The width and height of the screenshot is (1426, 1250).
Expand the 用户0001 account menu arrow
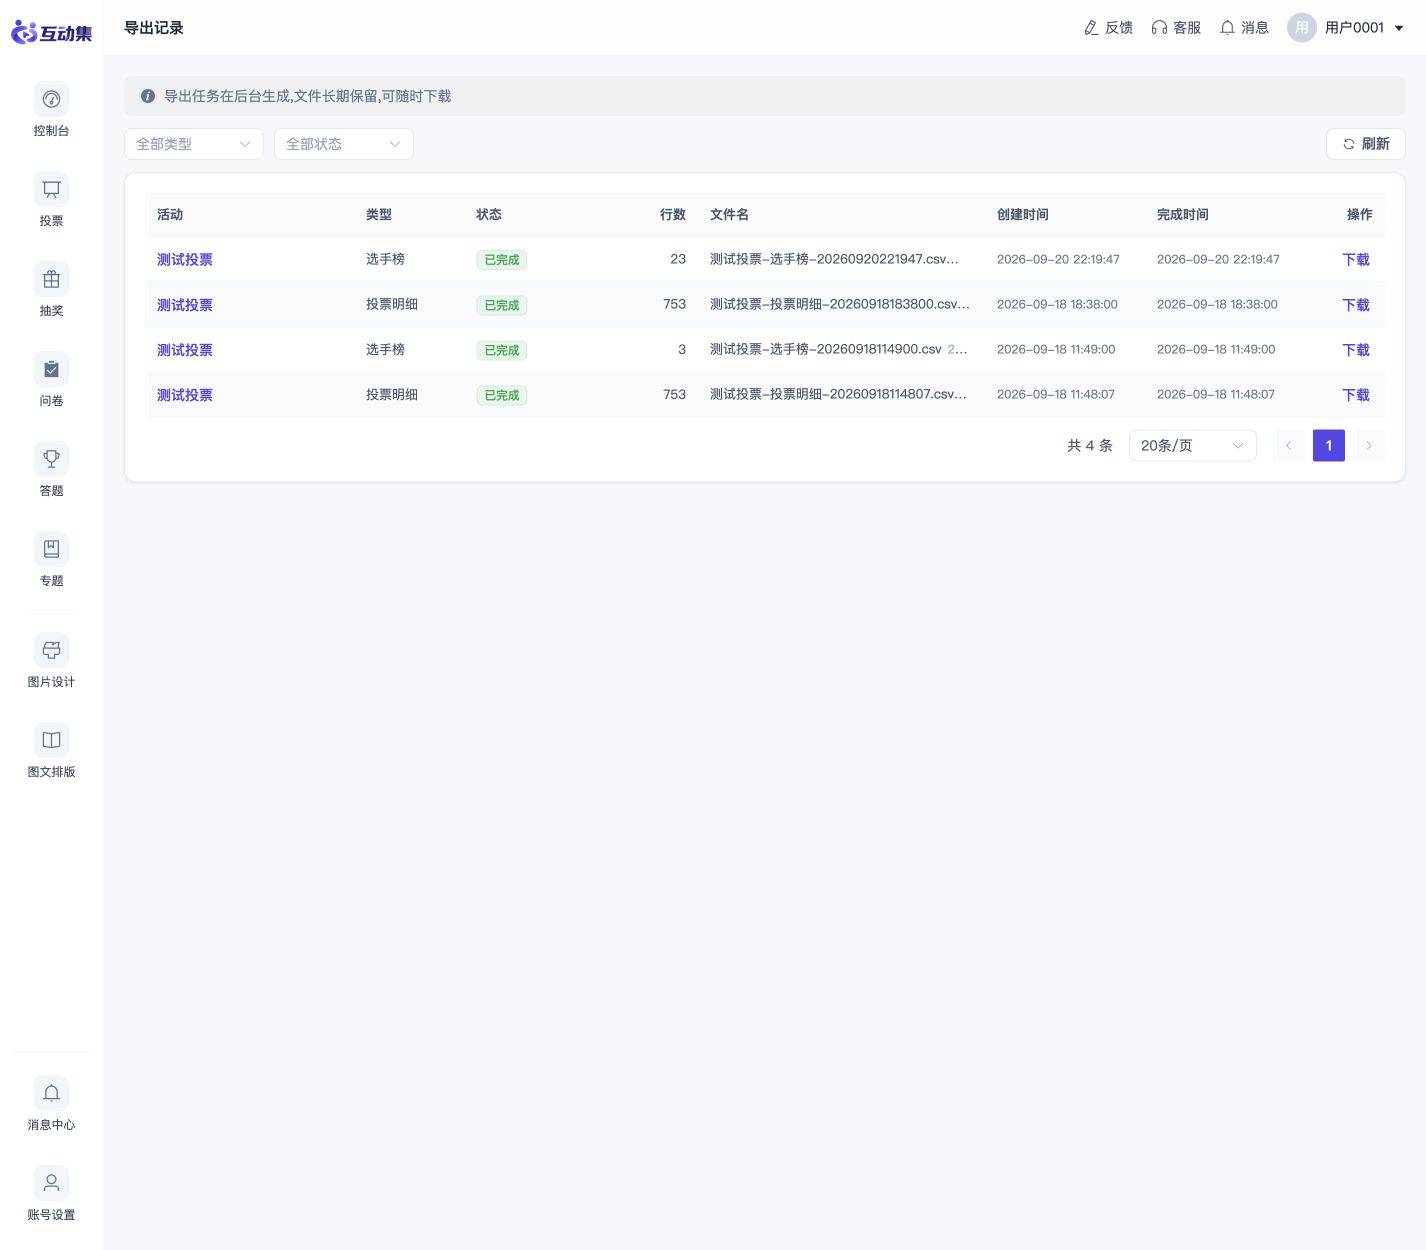coord(1399,28)
